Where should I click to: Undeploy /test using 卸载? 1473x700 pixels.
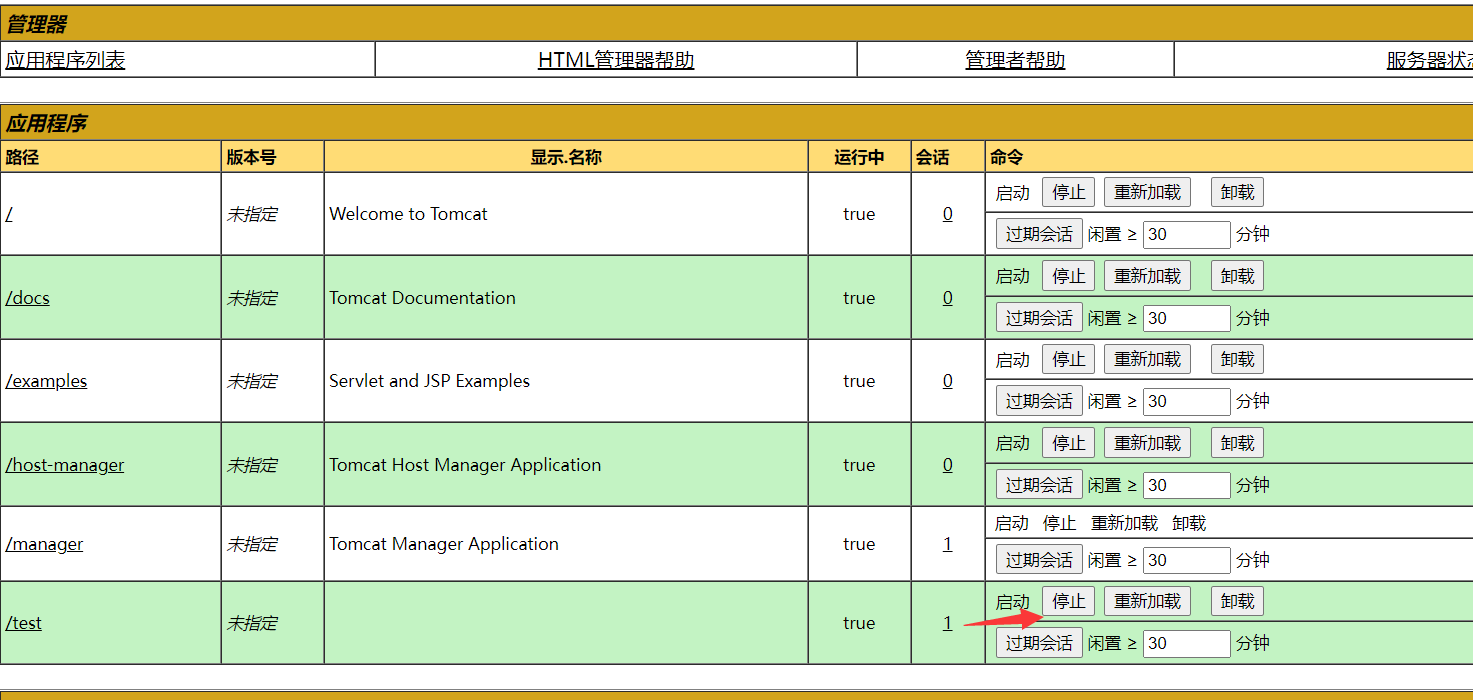[x=1237, y=601]
